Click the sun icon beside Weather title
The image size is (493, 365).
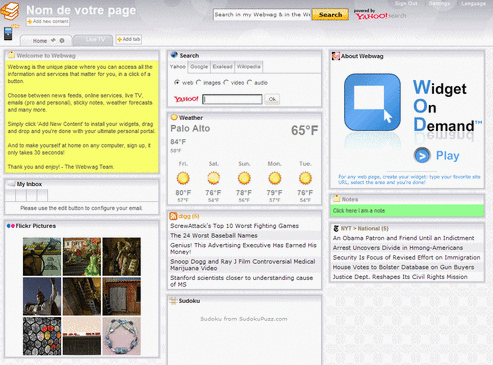click(x=174, y=117)
